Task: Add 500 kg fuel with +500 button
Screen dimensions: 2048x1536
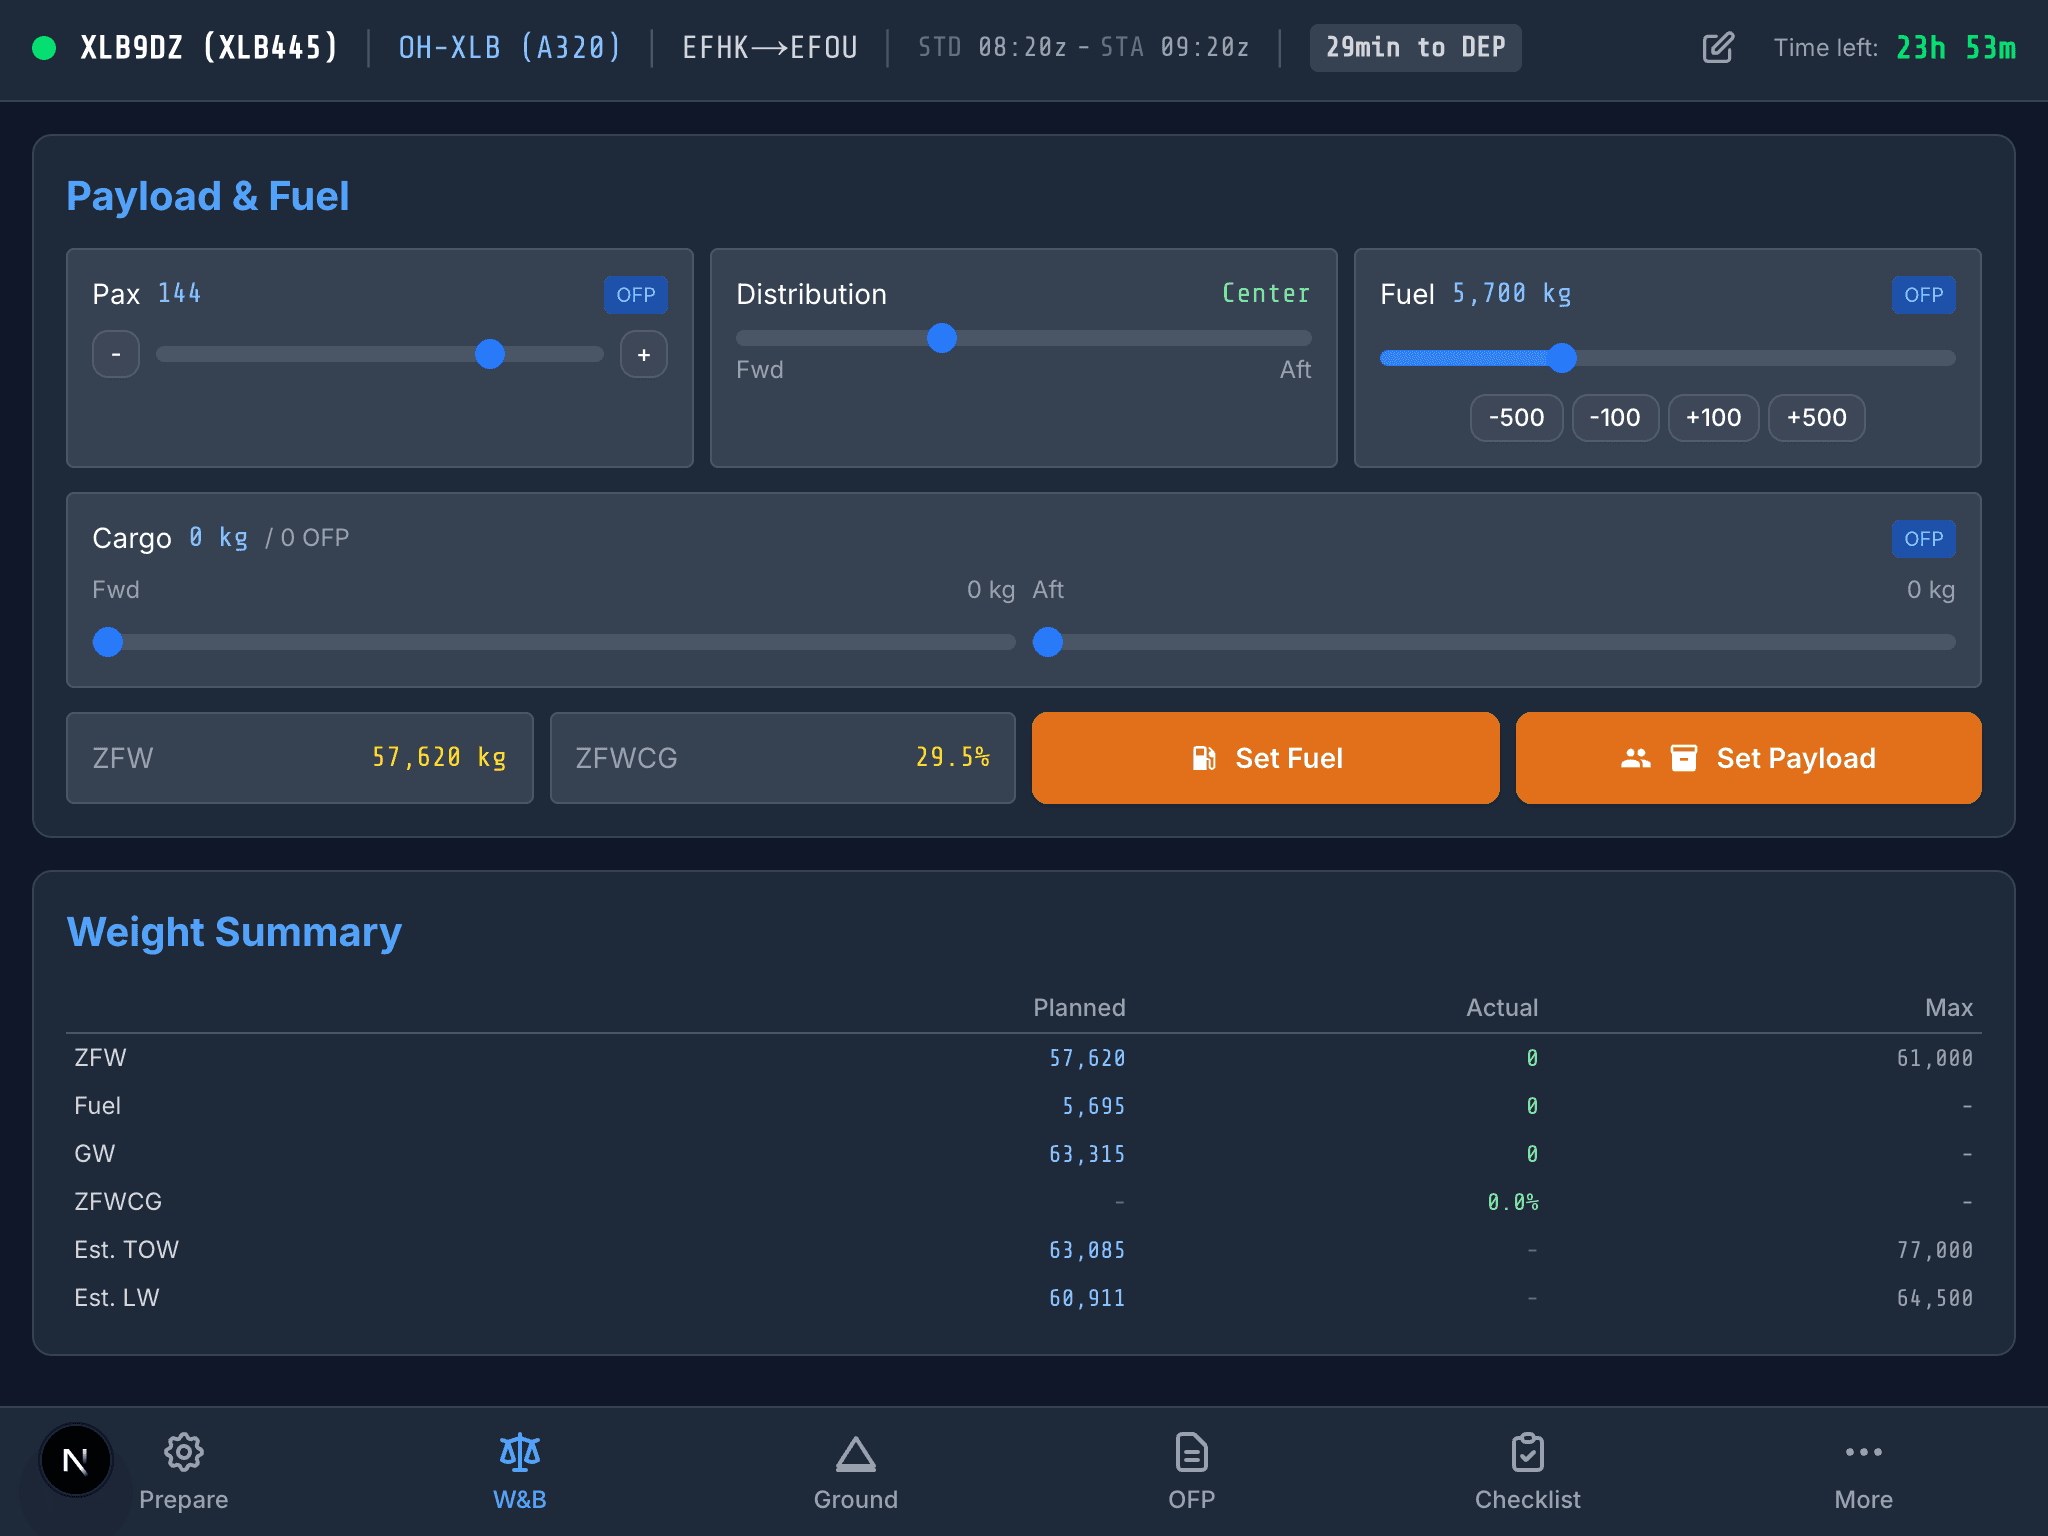Action: click(1816, 417)
